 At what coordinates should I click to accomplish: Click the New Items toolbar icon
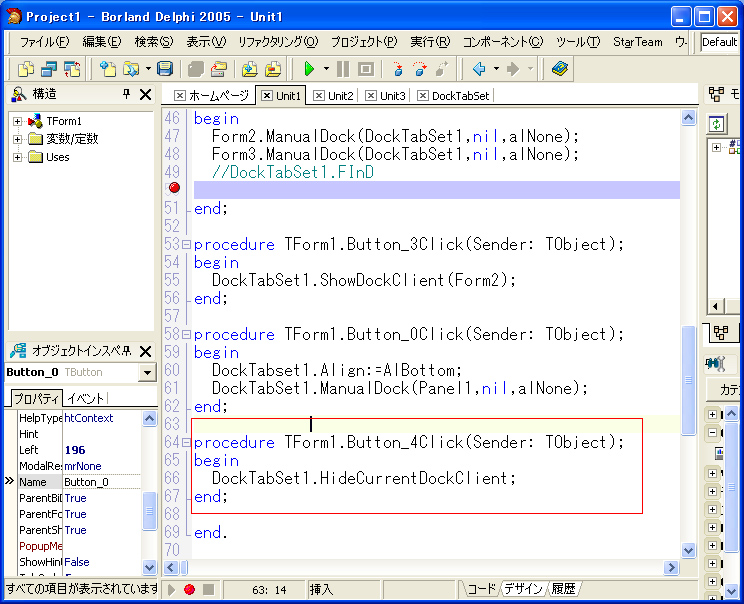[108, 69]
